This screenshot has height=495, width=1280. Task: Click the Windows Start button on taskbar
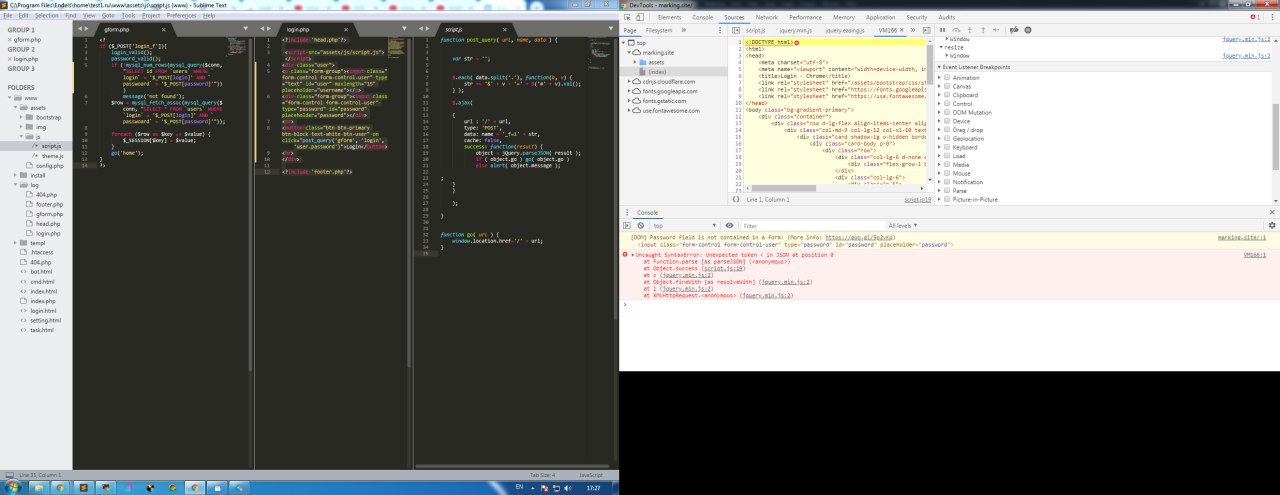coord(11,487)
